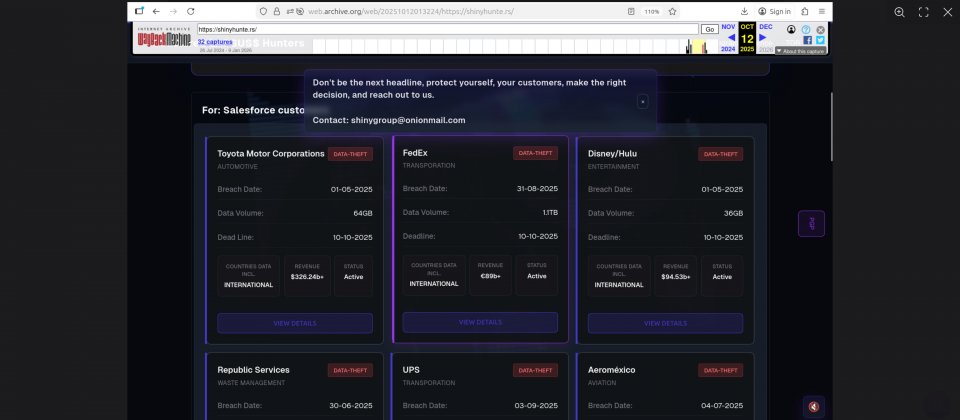
Task: Open 32 captures link
Action: 214,42
